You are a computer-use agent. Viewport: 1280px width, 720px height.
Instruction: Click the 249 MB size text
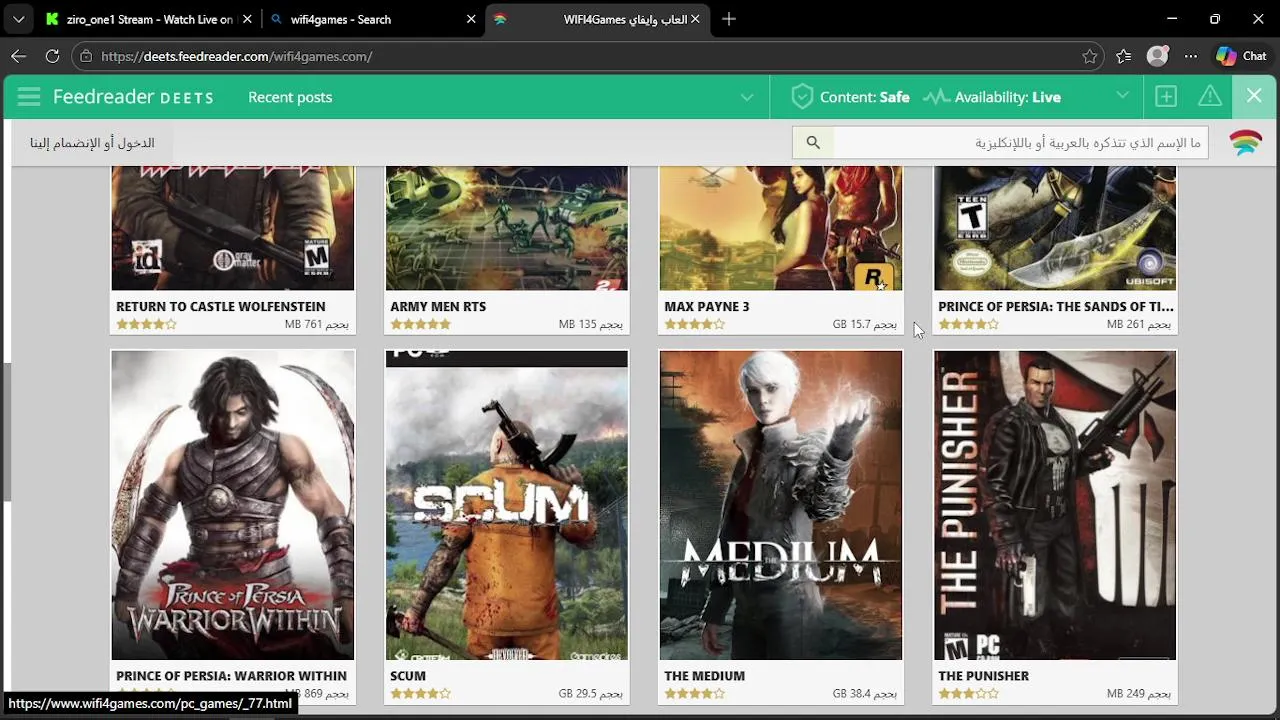click(1139, 693)
